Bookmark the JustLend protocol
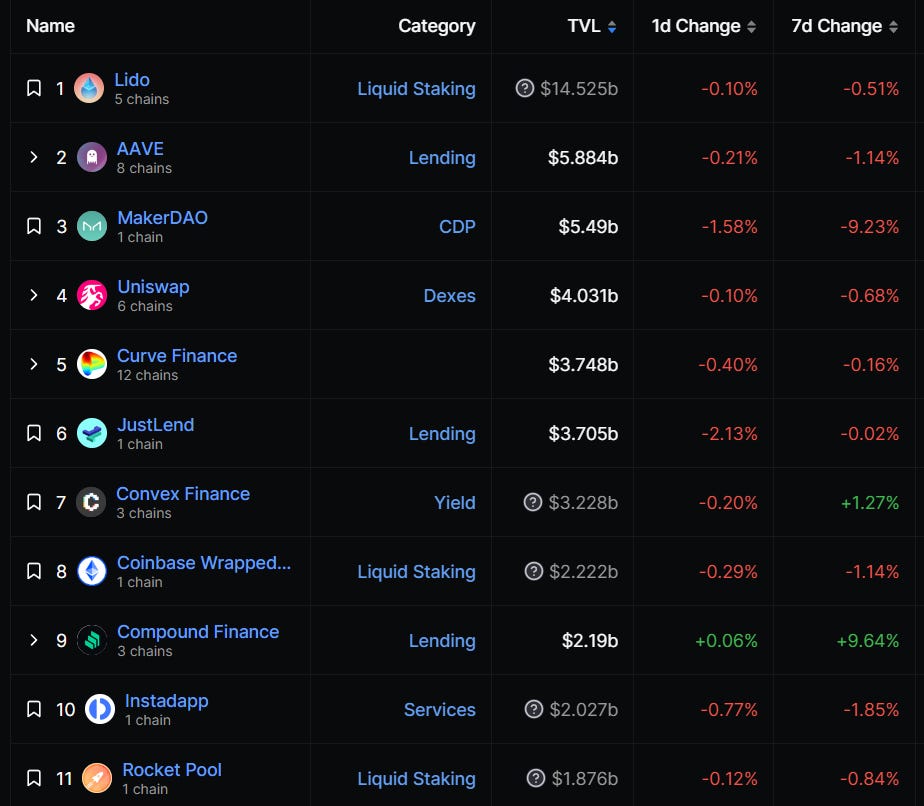The width and height of the screenshot is (924, 806). tap(34, 433)
